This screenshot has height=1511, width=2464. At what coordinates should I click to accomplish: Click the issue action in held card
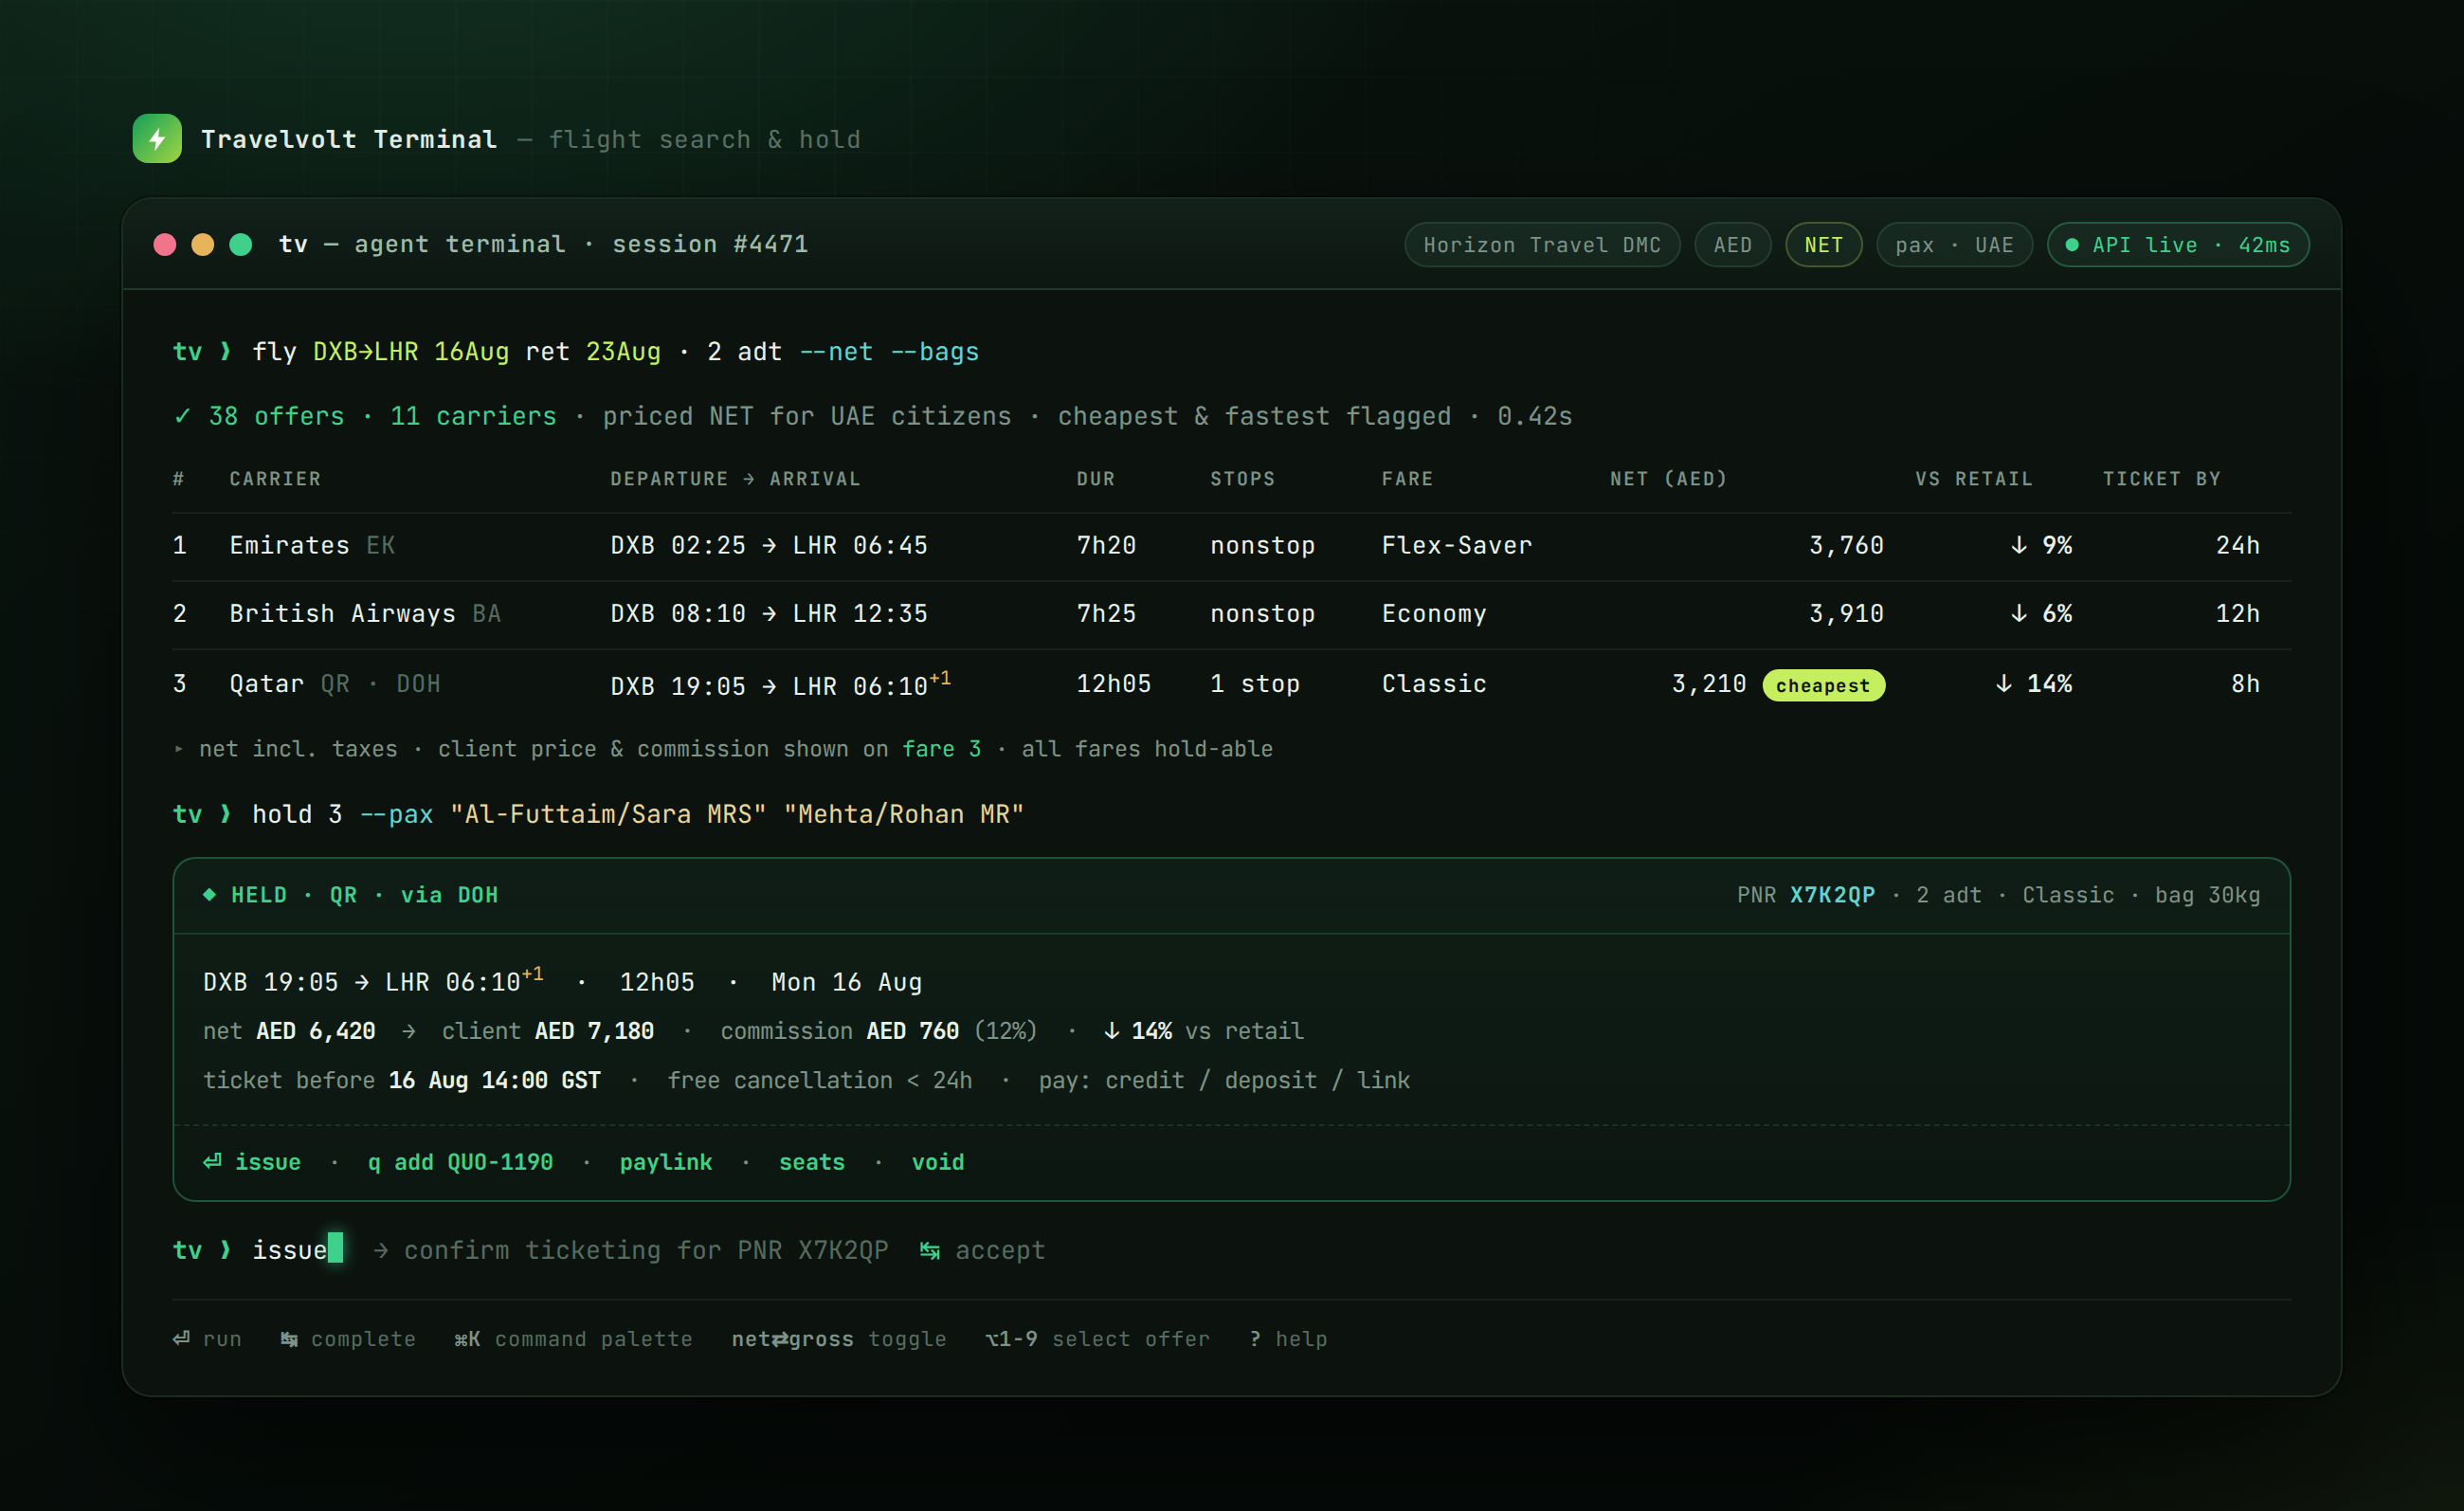(252, 1162)
